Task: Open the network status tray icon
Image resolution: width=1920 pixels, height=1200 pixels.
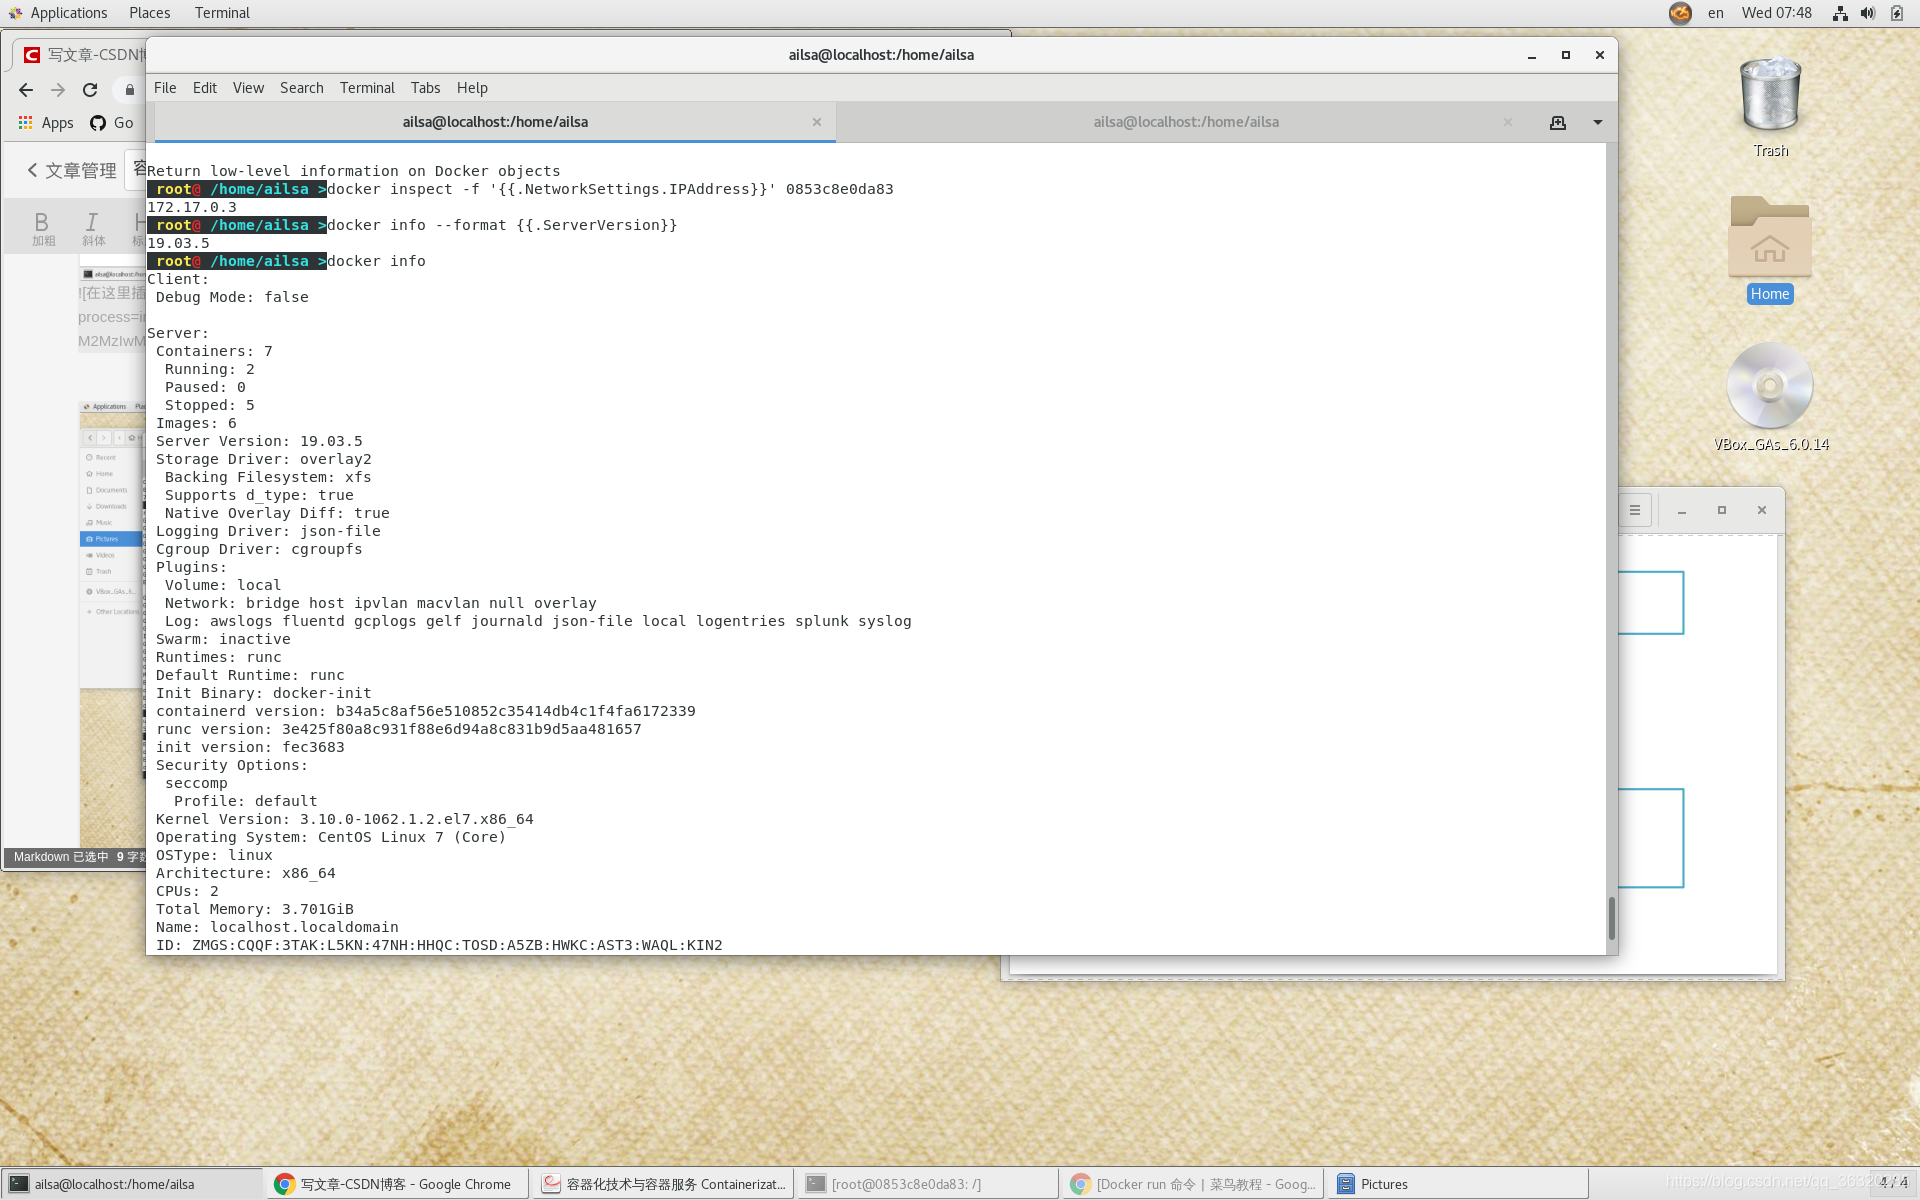Action: click(x=1839, y=13)
